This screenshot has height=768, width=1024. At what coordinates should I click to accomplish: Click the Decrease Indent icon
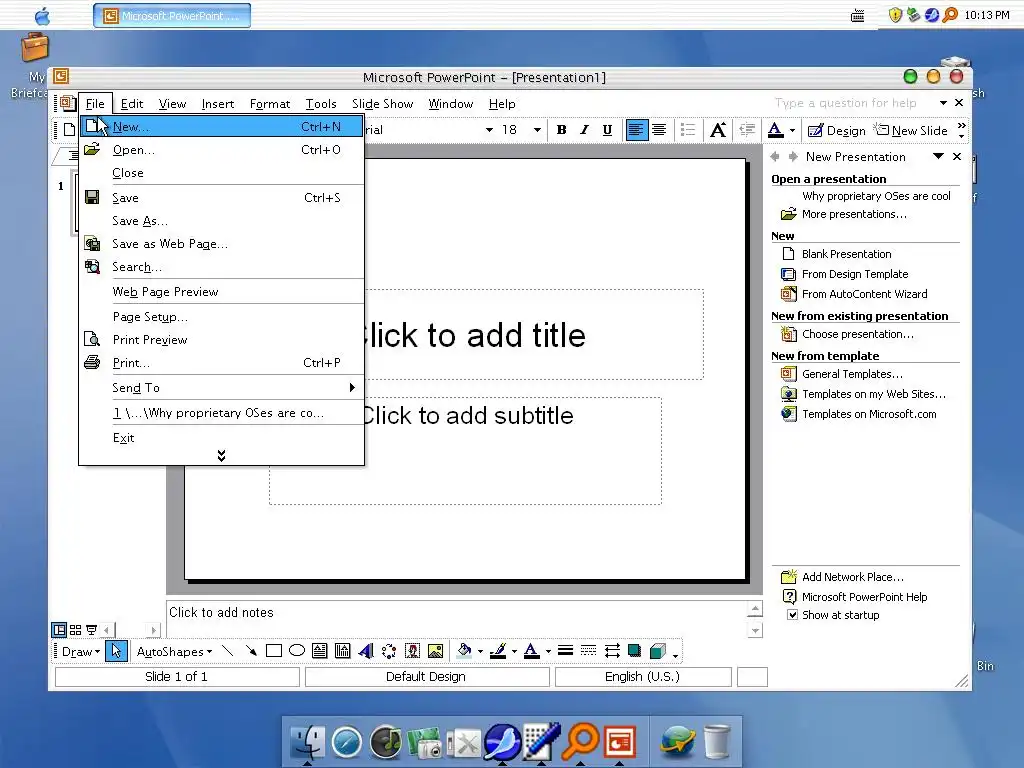coord(747,130)
